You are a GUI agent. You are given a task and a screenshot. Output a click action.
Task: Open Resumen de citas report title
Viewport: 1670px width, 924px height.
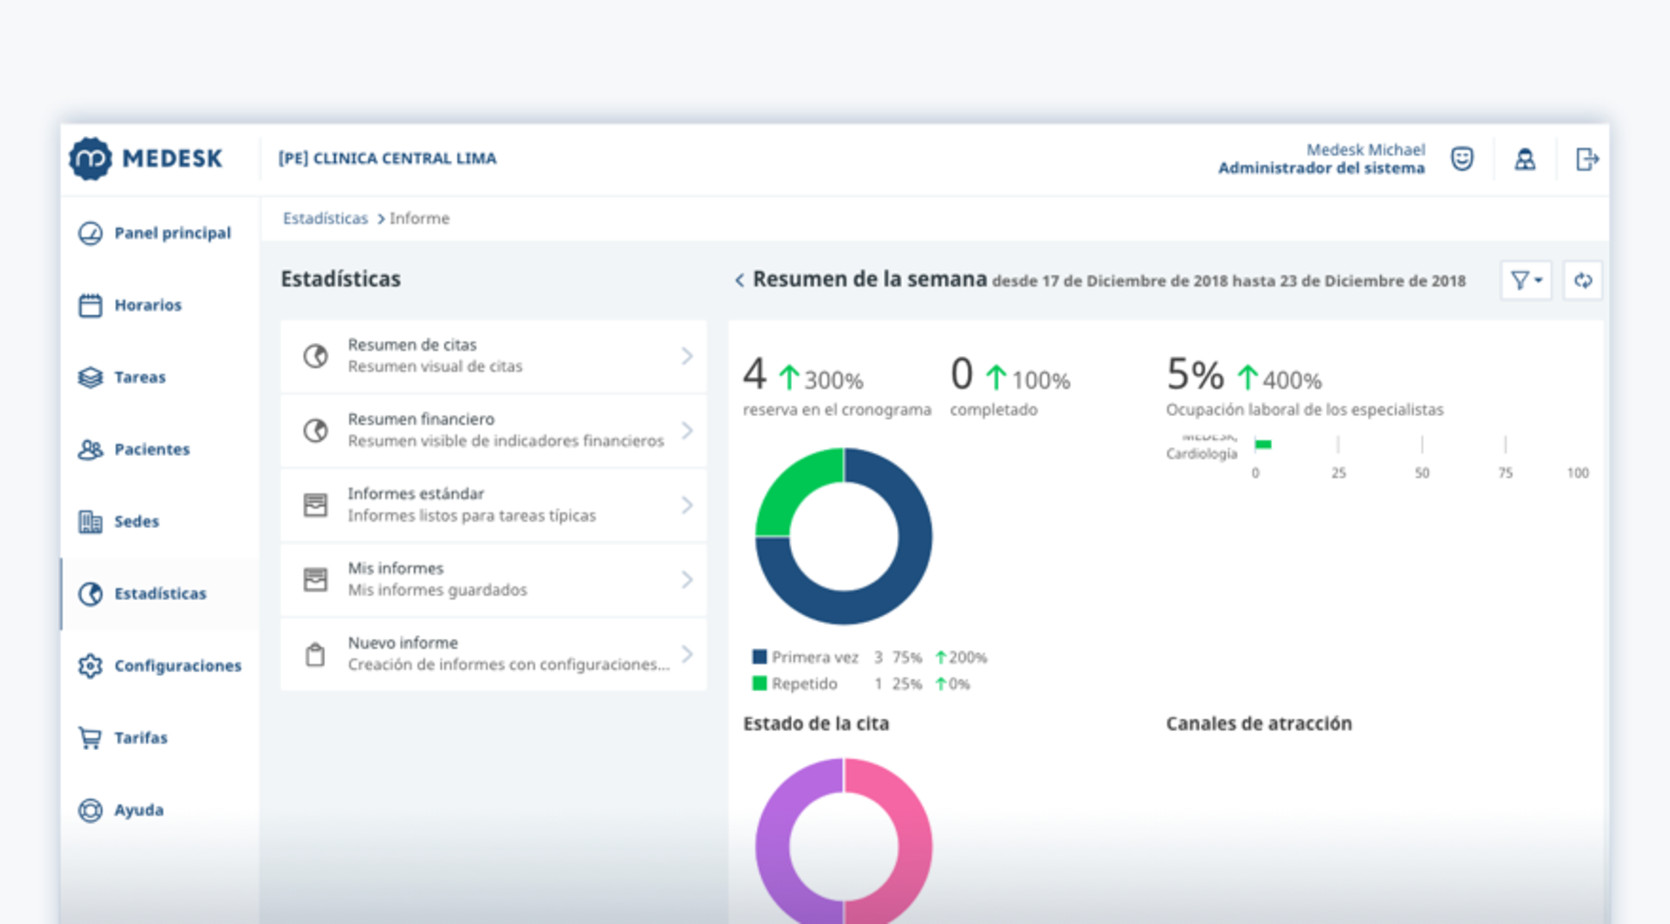click(x=412, y=345)
